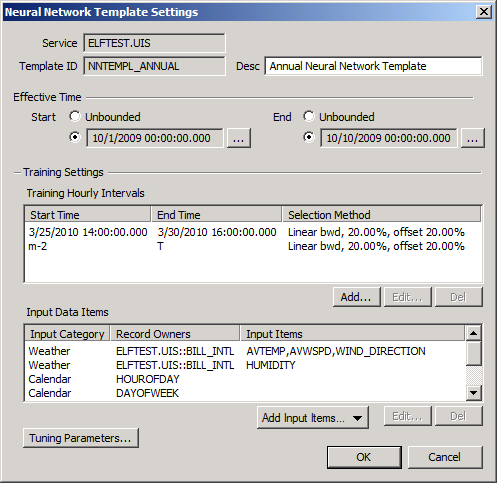The height and width of the screenshot is (483, 497).
Task: Sort by the End Time column header
Action: point(216,215)
